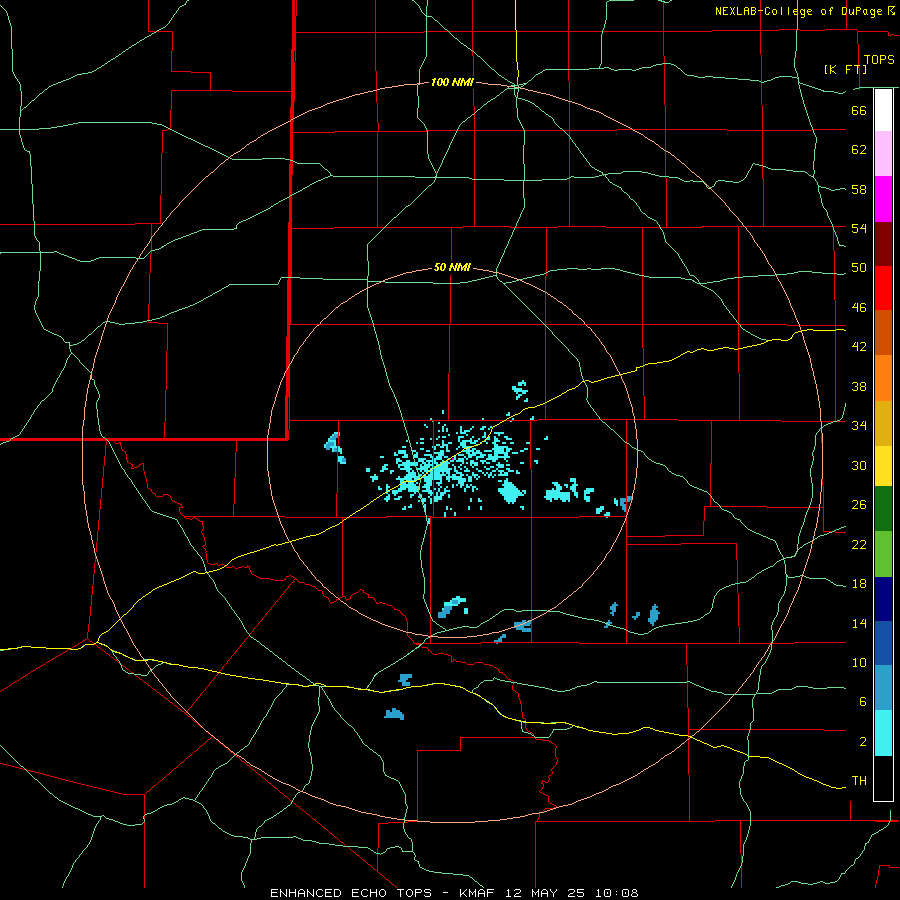Click the '38' scale value label
This screenshot has height=900, width=900.
click(859, 386)
